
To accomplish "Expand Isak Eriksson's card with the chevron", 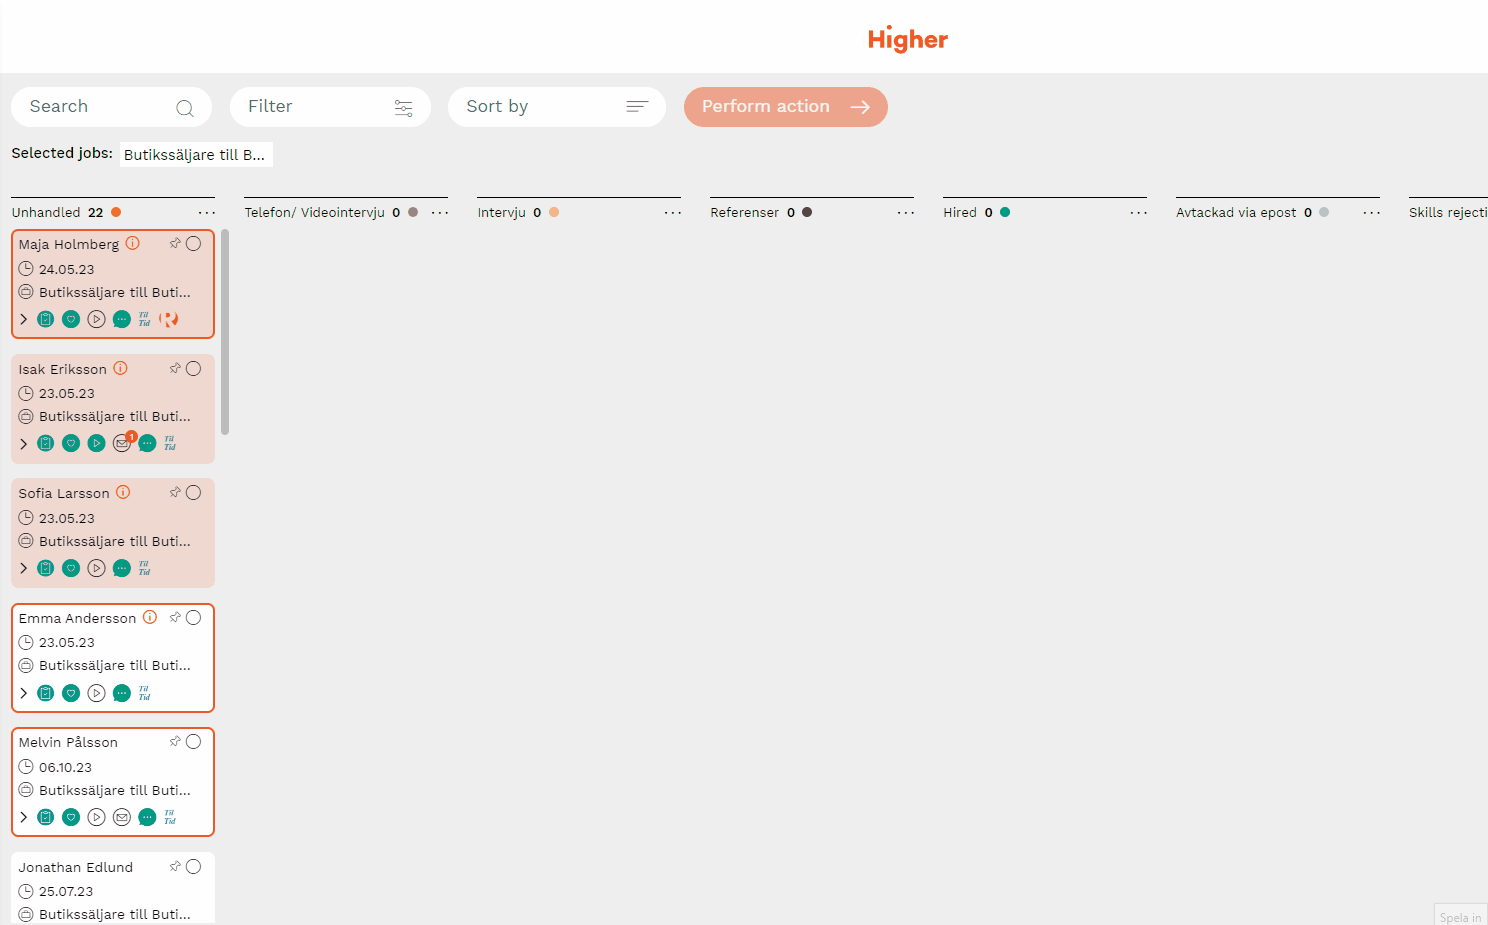I will [x=24, y=443].
